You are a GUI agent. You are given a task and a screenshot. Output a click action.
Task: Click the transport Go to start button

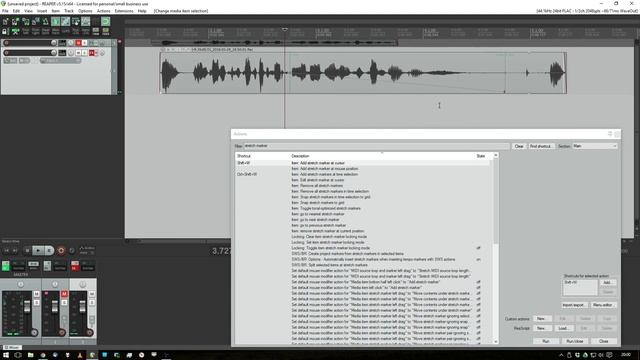pos(6,250)
